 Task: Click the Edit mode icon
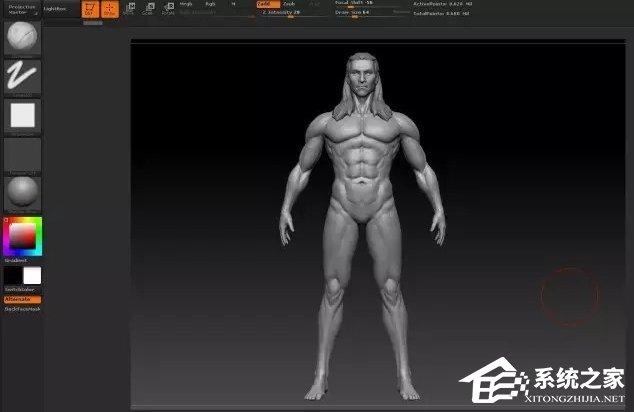pos(89,10)
